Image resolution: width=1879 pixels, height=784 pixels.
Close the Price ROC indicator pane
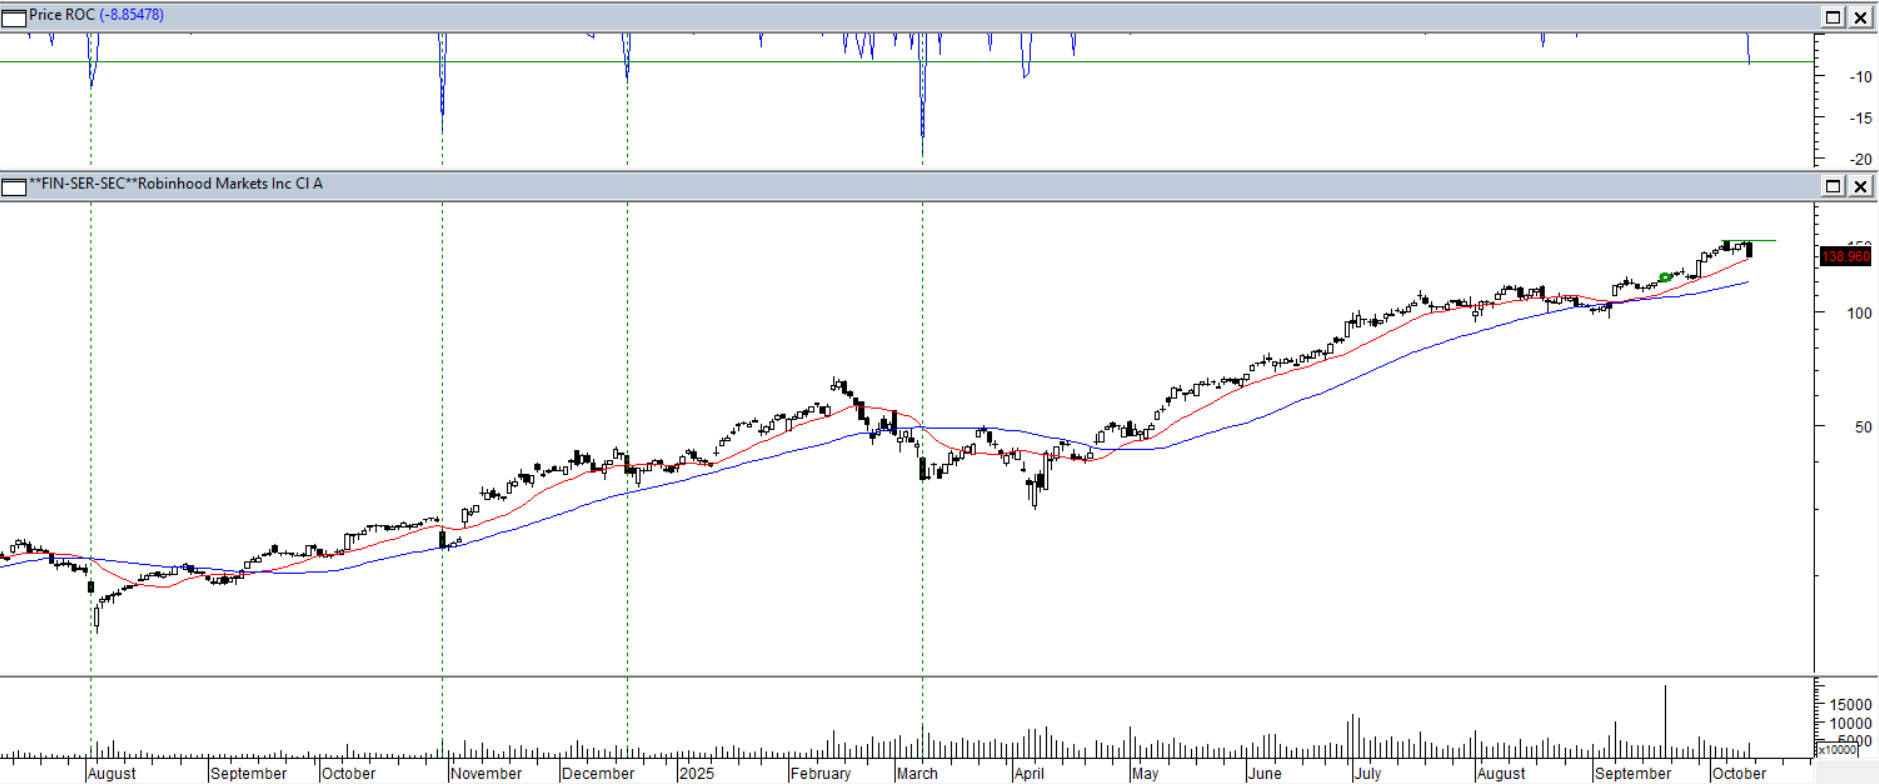1860,17
